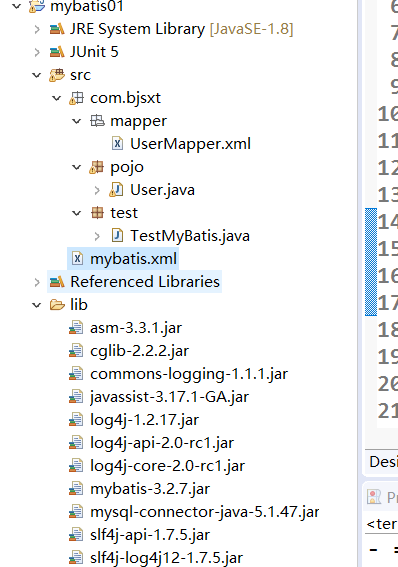This screenshot has height=567, width=398.
Task: Click the commons-logging jar icon
Action: 76,374
